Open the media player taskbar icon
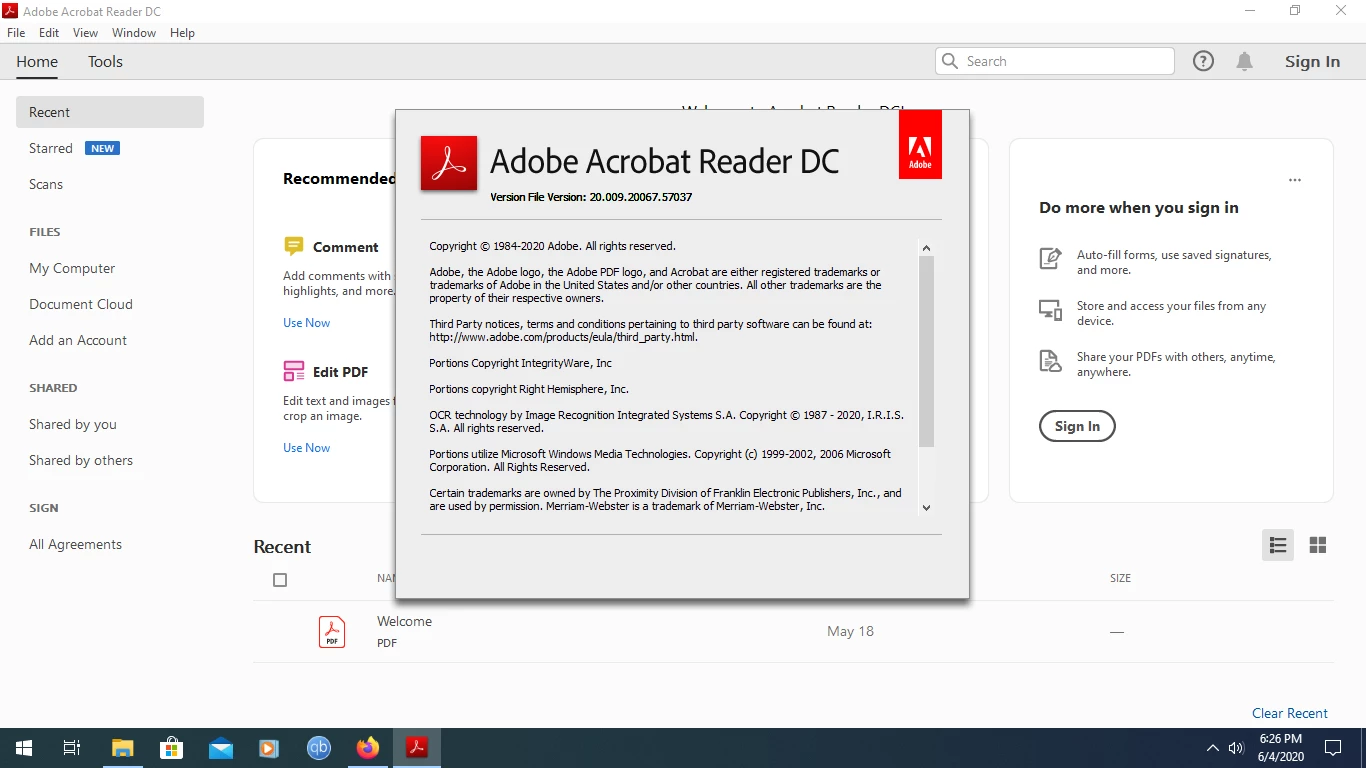 [x=269, y=748]
